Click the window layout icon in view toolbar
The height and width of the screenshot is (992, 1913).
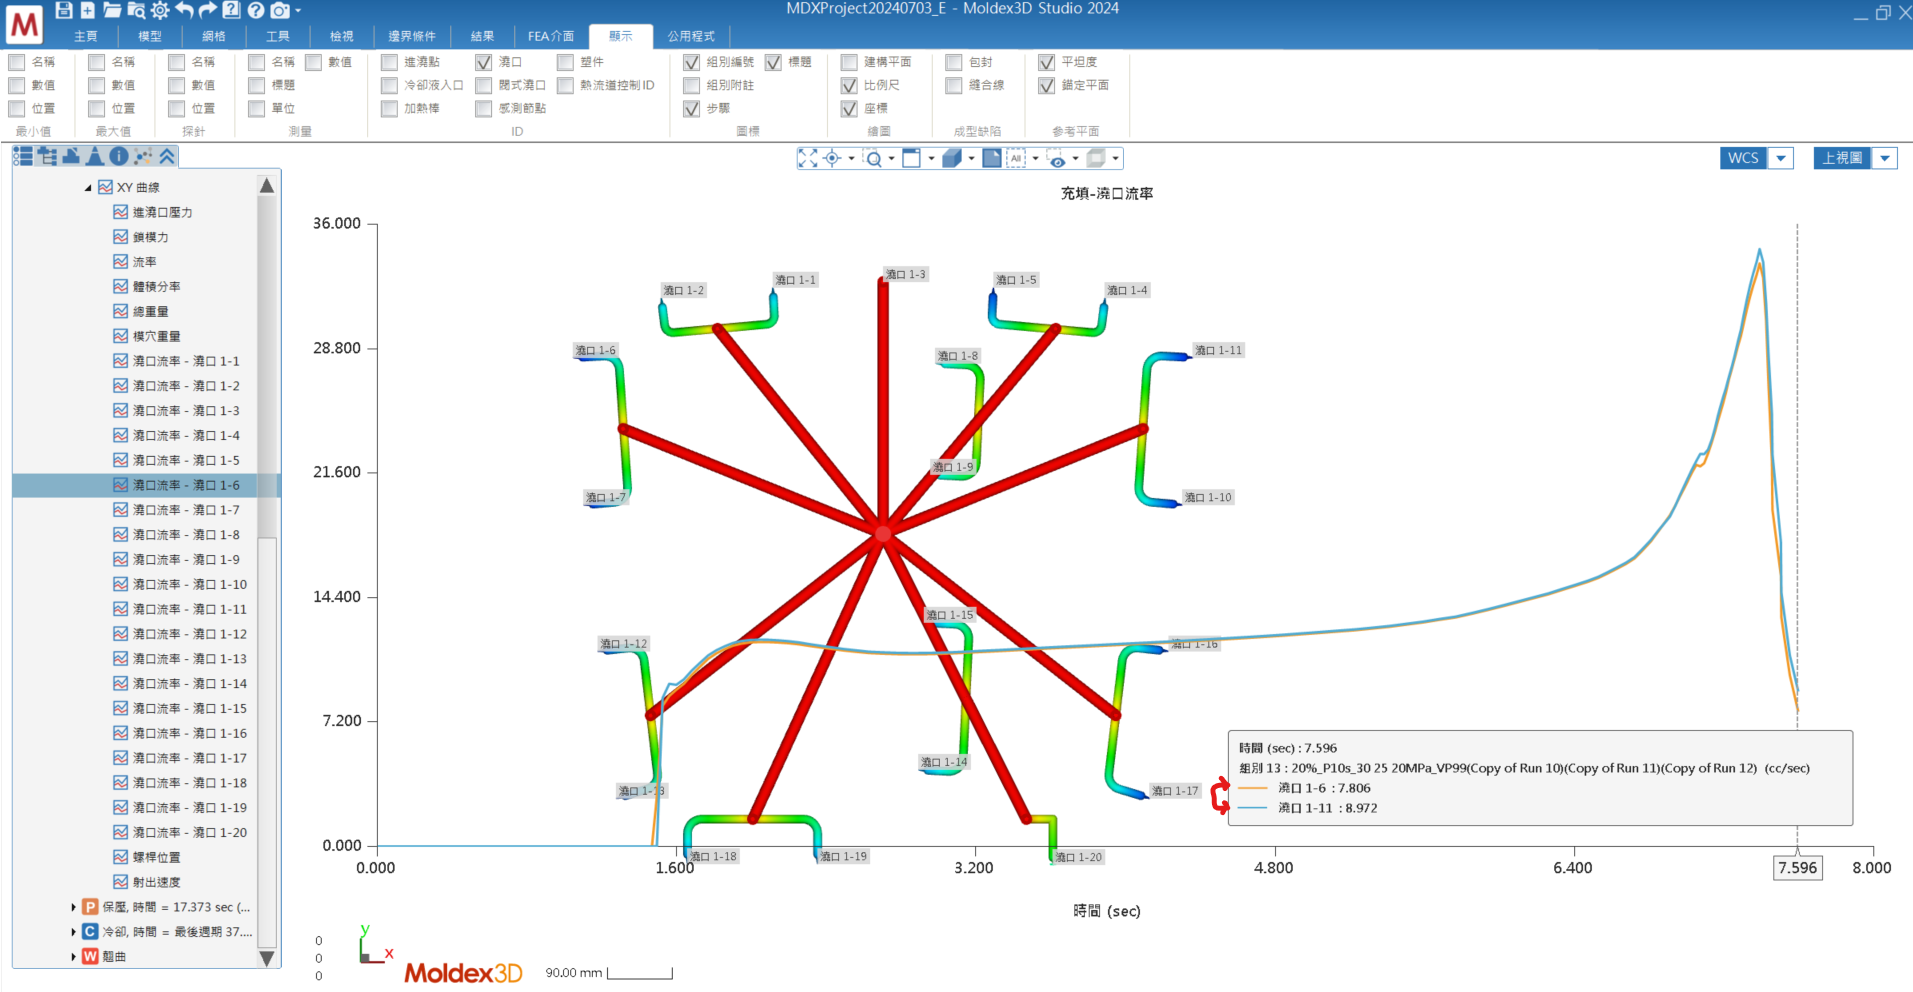click(912, 158)
